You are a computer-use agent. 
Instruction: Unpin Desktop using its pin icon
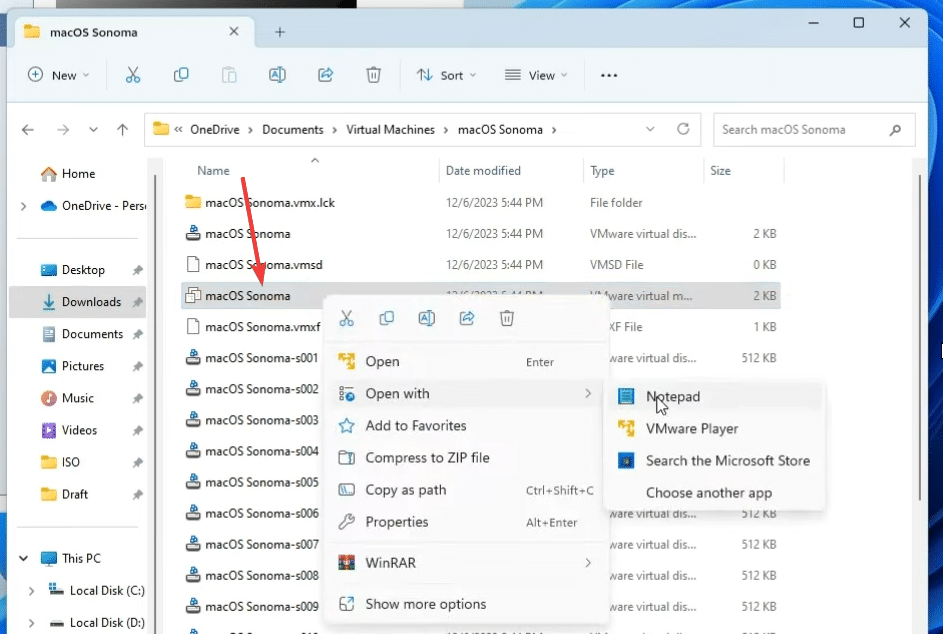tap(138, 270)
